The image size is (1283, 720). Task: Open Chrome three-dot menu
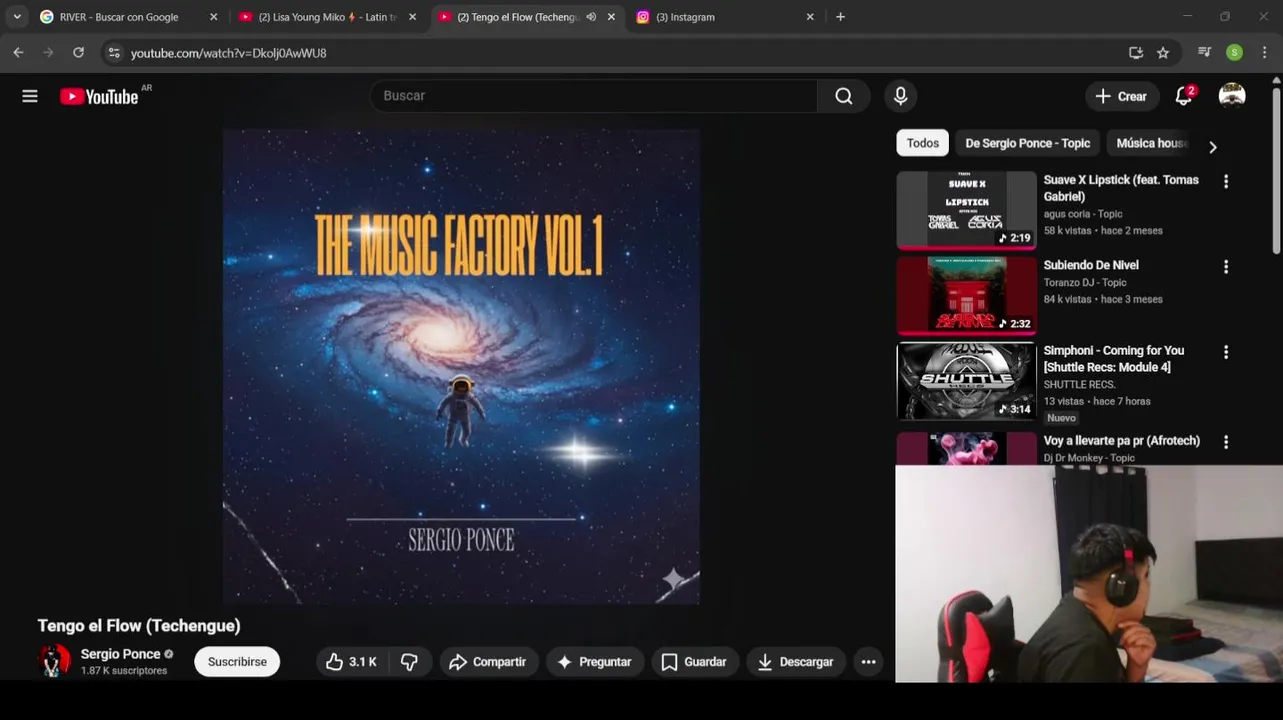[x=1264, y=53]
